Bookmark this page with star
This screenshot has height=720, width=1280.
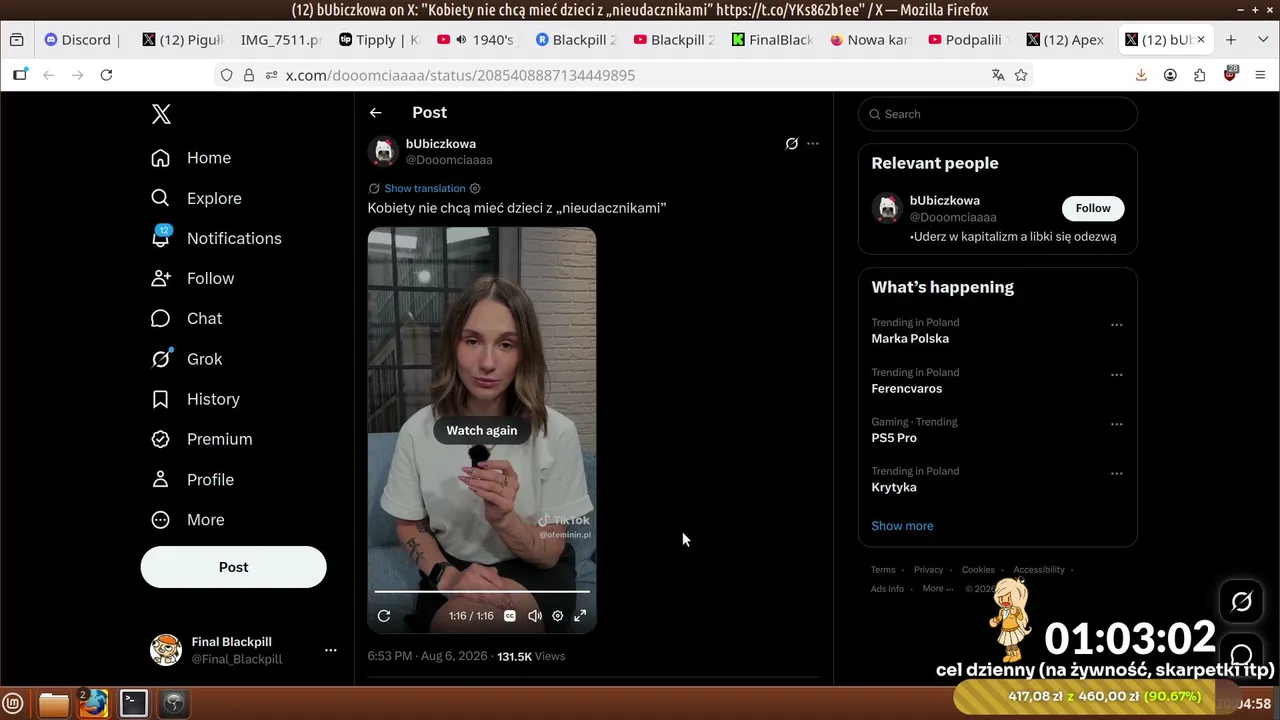(1021, 75)
